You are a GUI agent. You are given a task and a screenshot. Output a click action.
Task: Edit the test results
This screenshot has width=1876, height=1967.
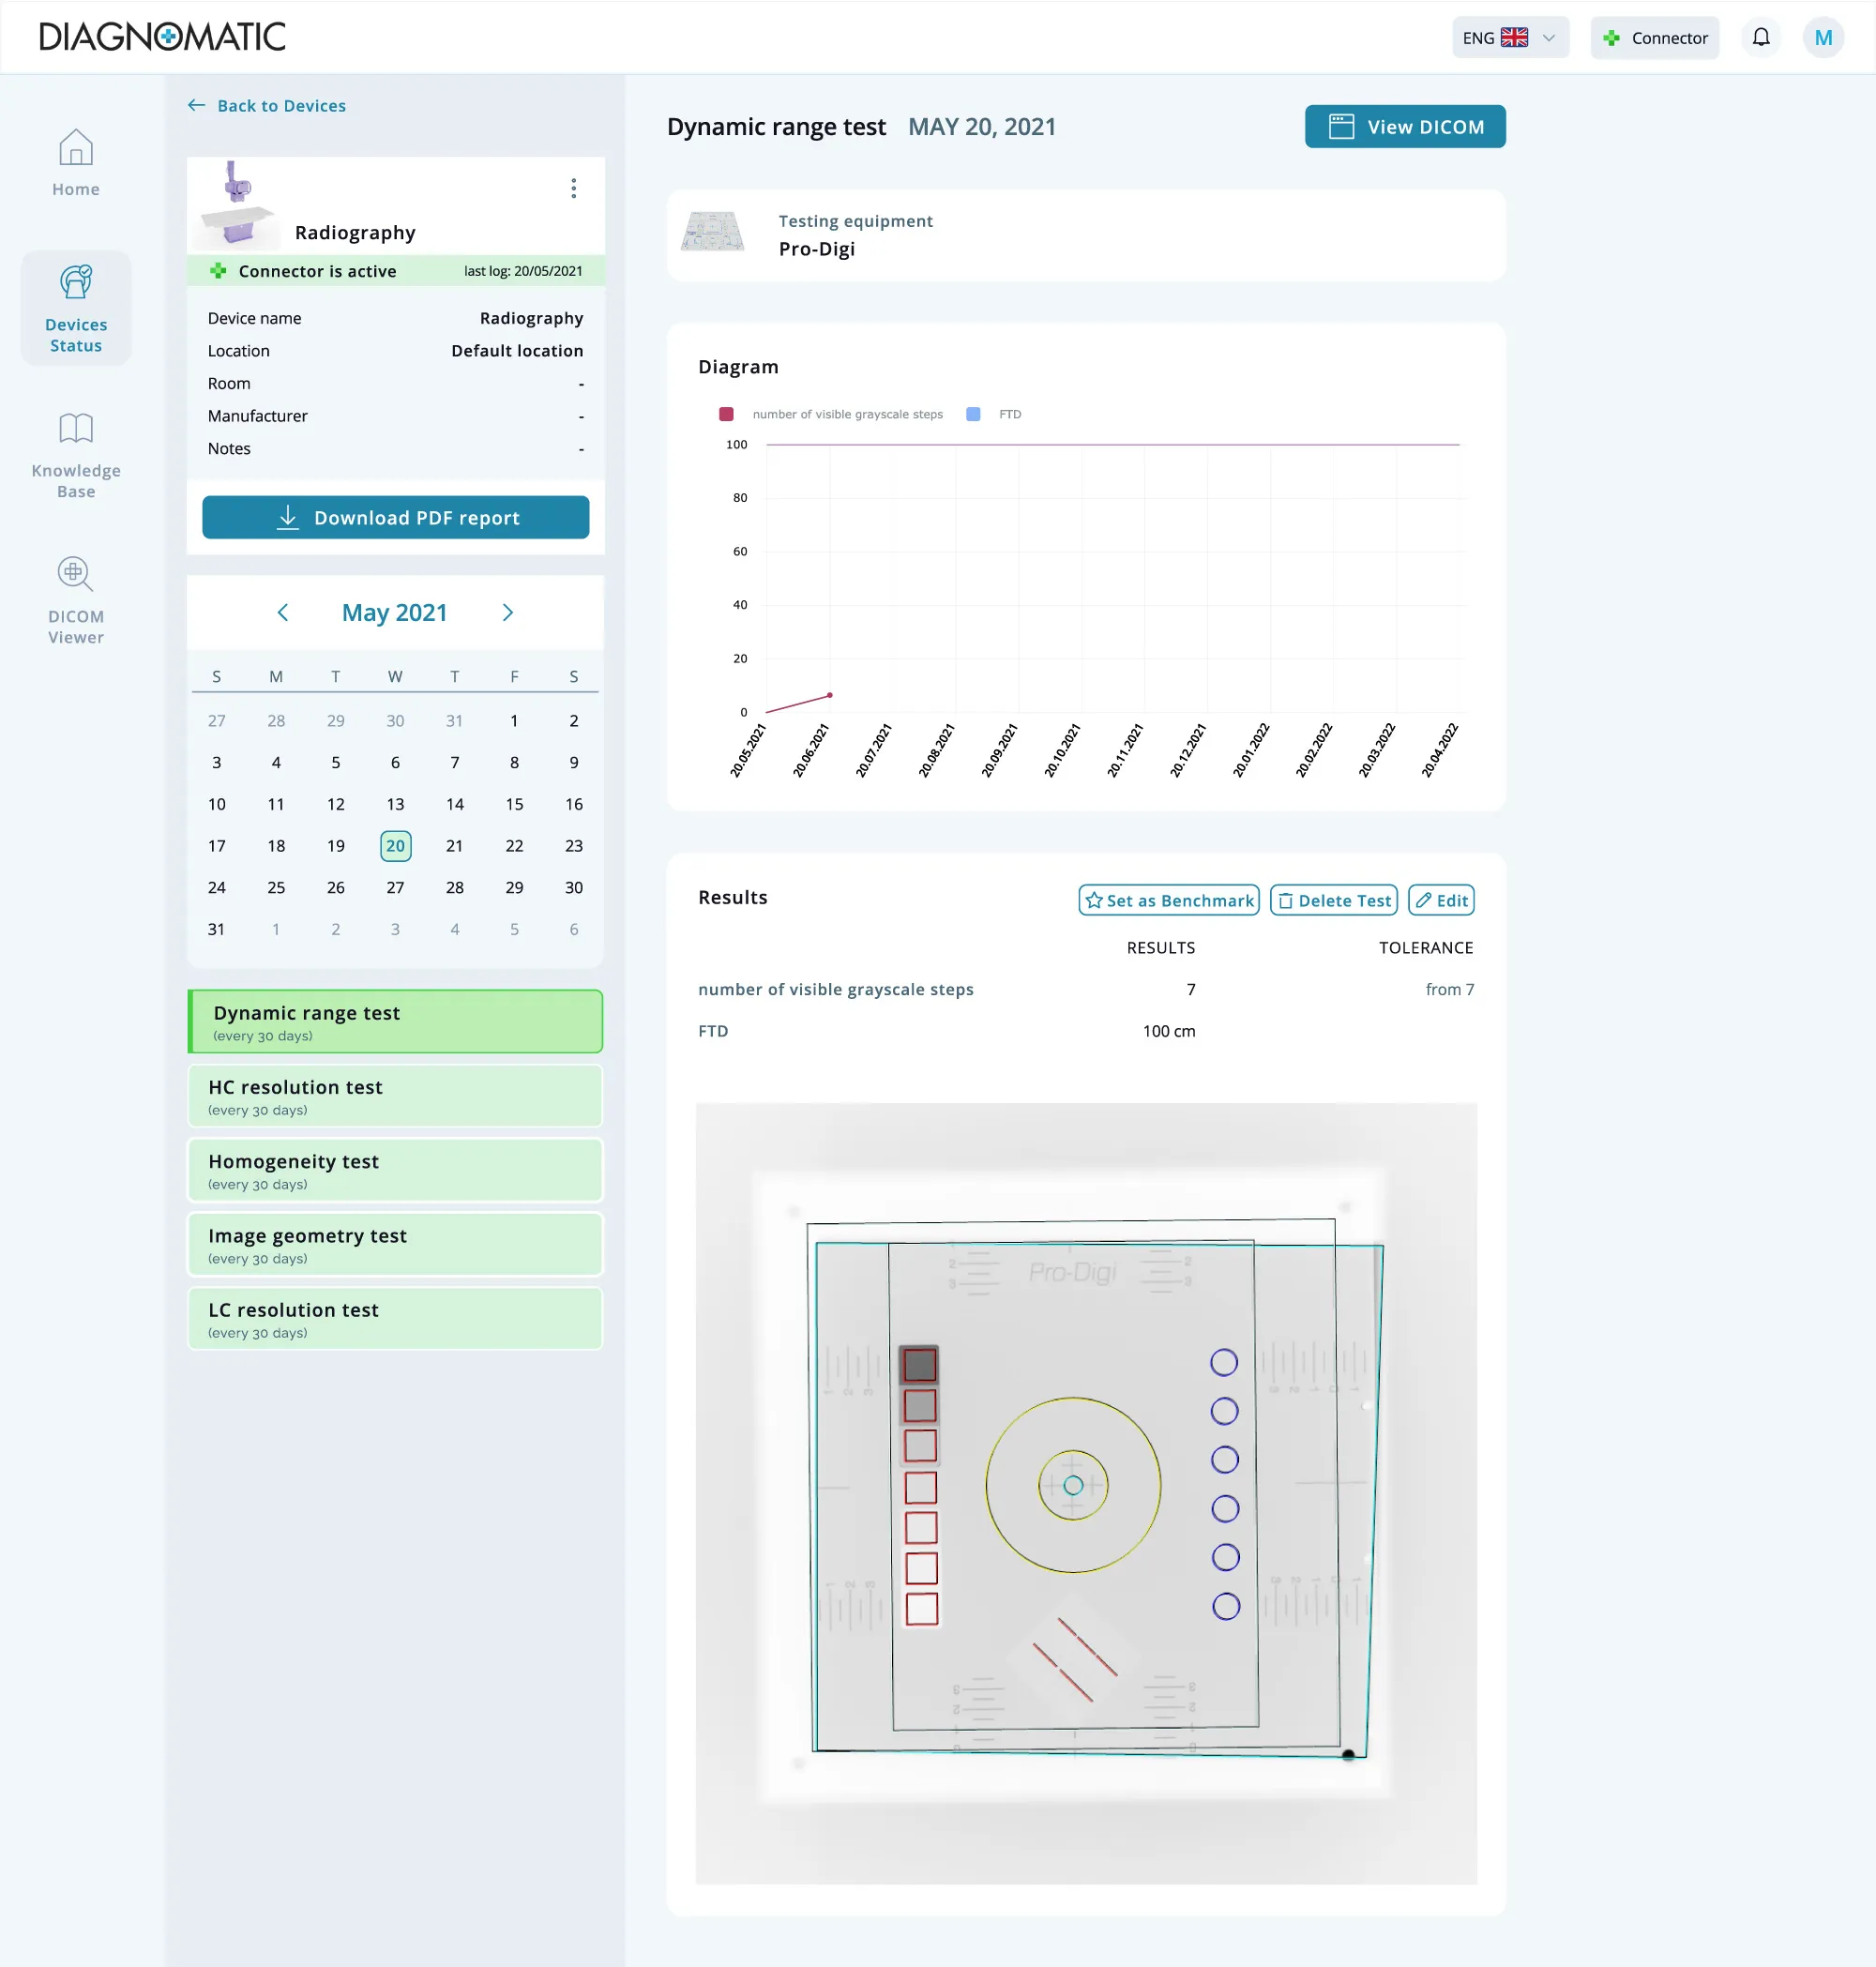click(x=1440, y=900)
